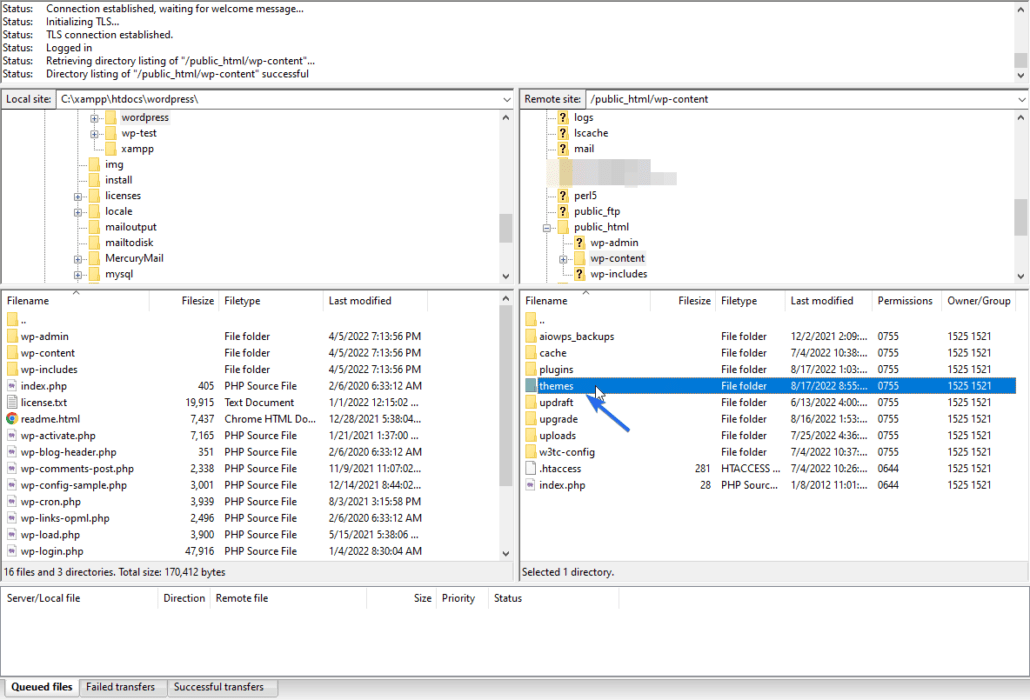Expand the wordpress folder in local tree
This screenshot has height=700, width=1030.
94,118
